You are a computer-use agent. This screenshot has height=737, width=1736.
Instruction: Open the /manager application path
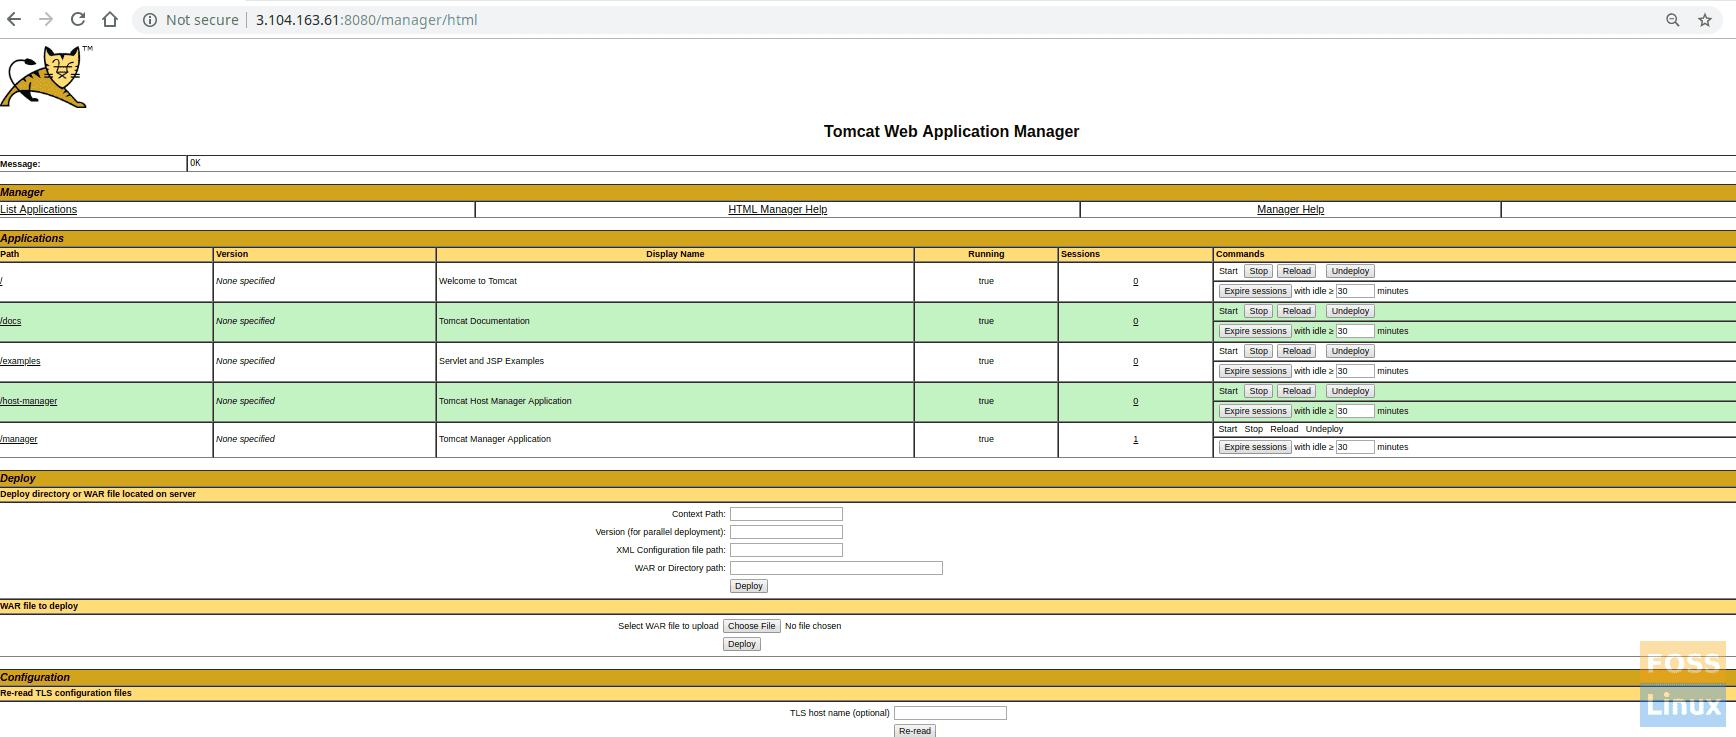[x=19, y=439]
